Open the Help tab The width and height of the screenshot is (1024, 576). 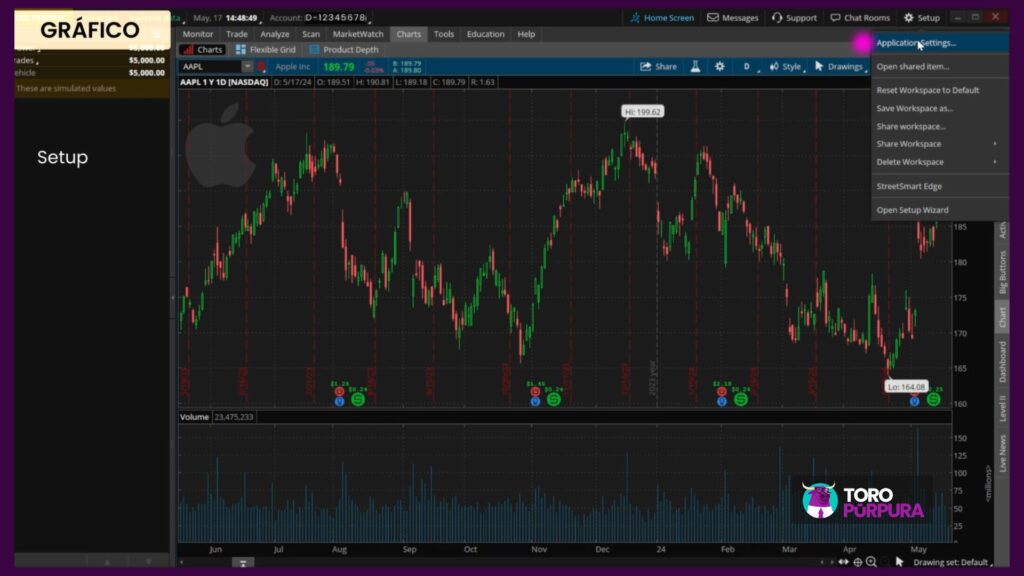[x=526, y=34]
